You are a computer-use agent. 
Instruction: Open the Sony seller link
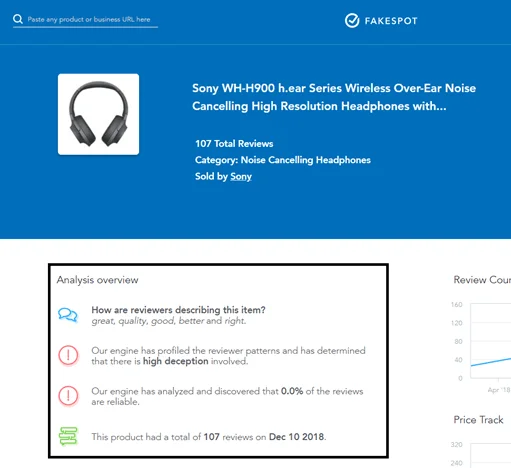tap(241, 176)
